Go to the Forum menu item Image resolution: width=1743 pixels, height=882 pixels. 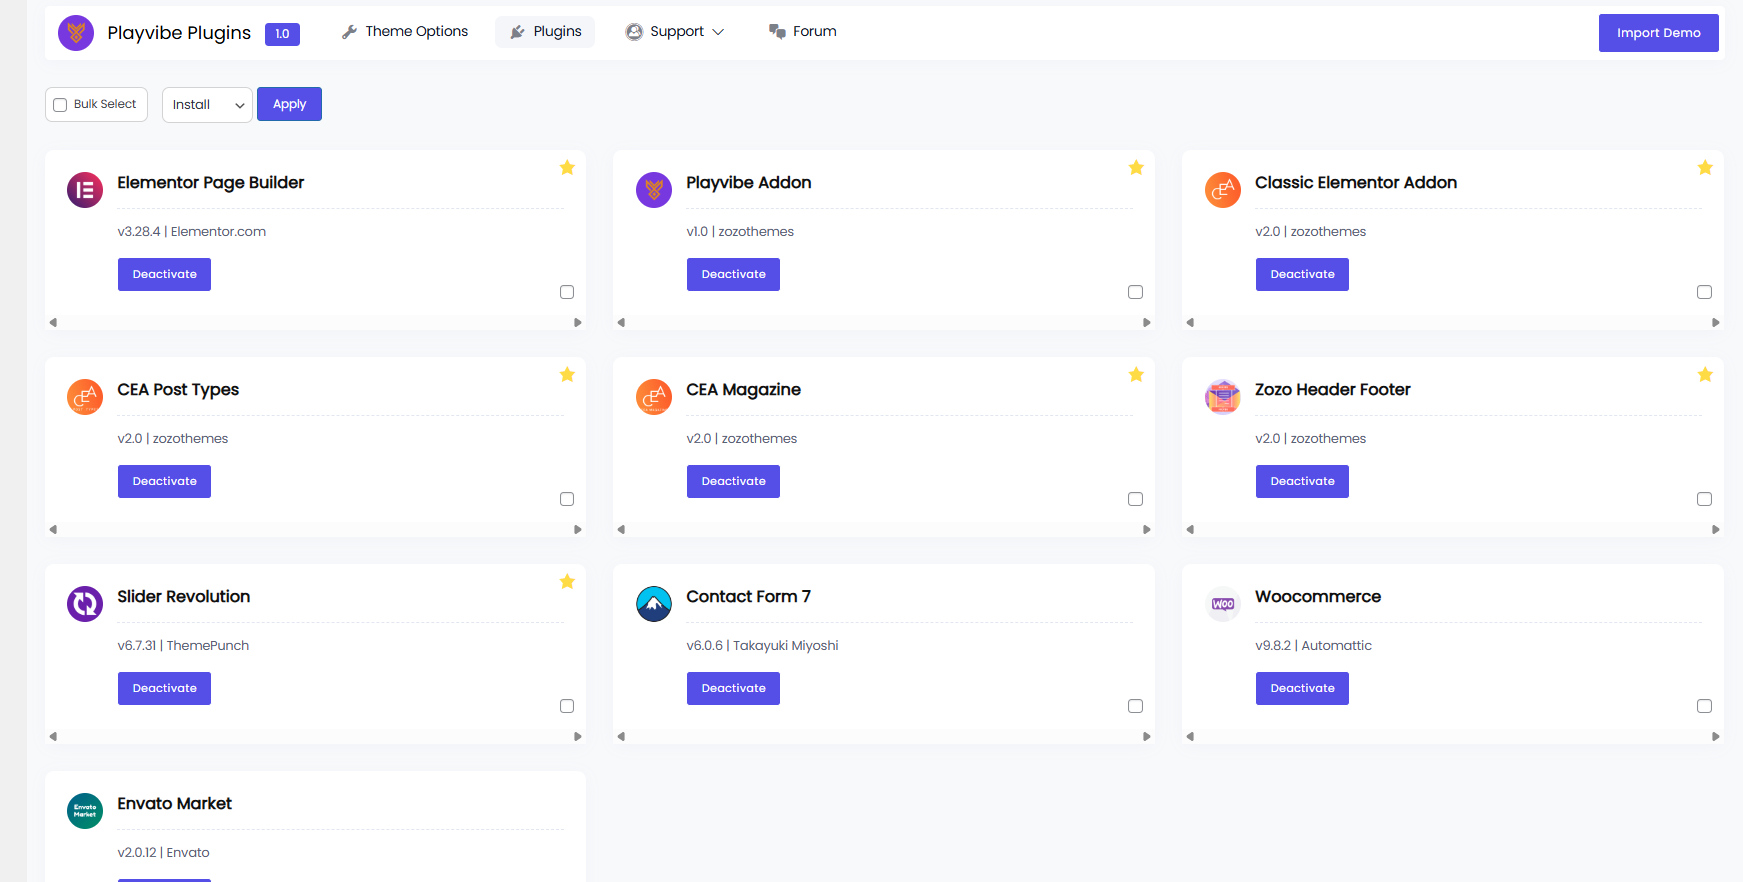pos(803,32)
